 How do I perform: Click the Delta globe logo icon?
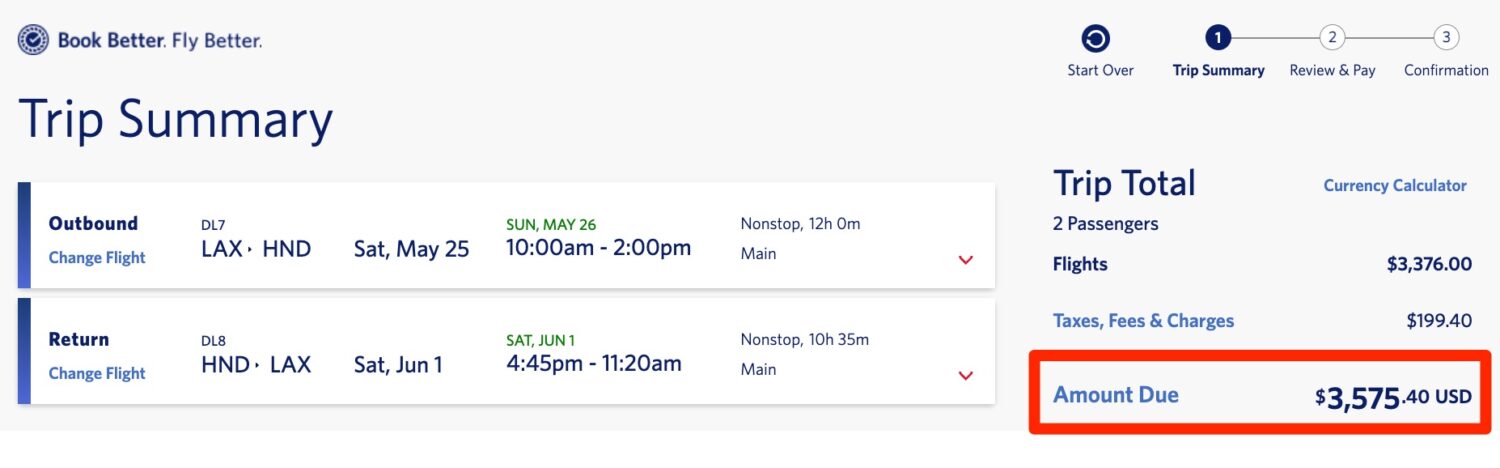point(33,40)
